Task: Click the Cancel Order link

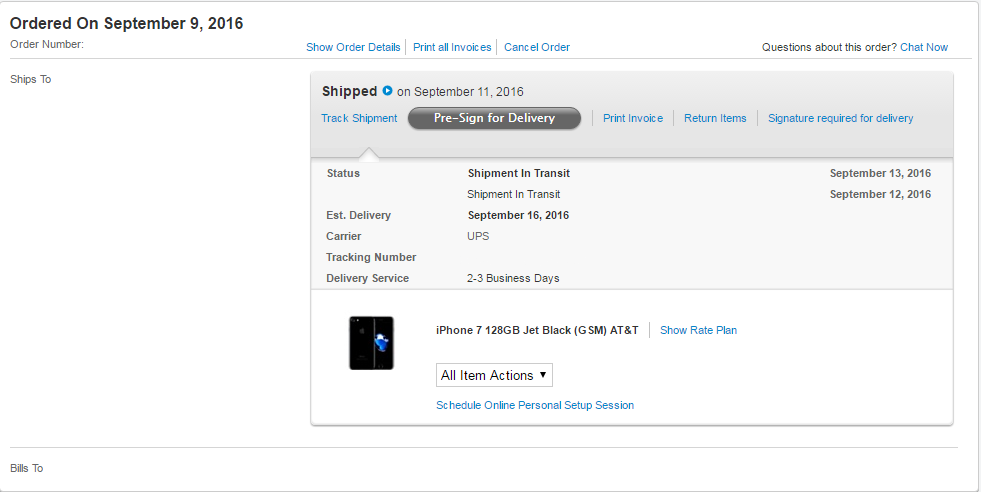Action: coord(537,47)
